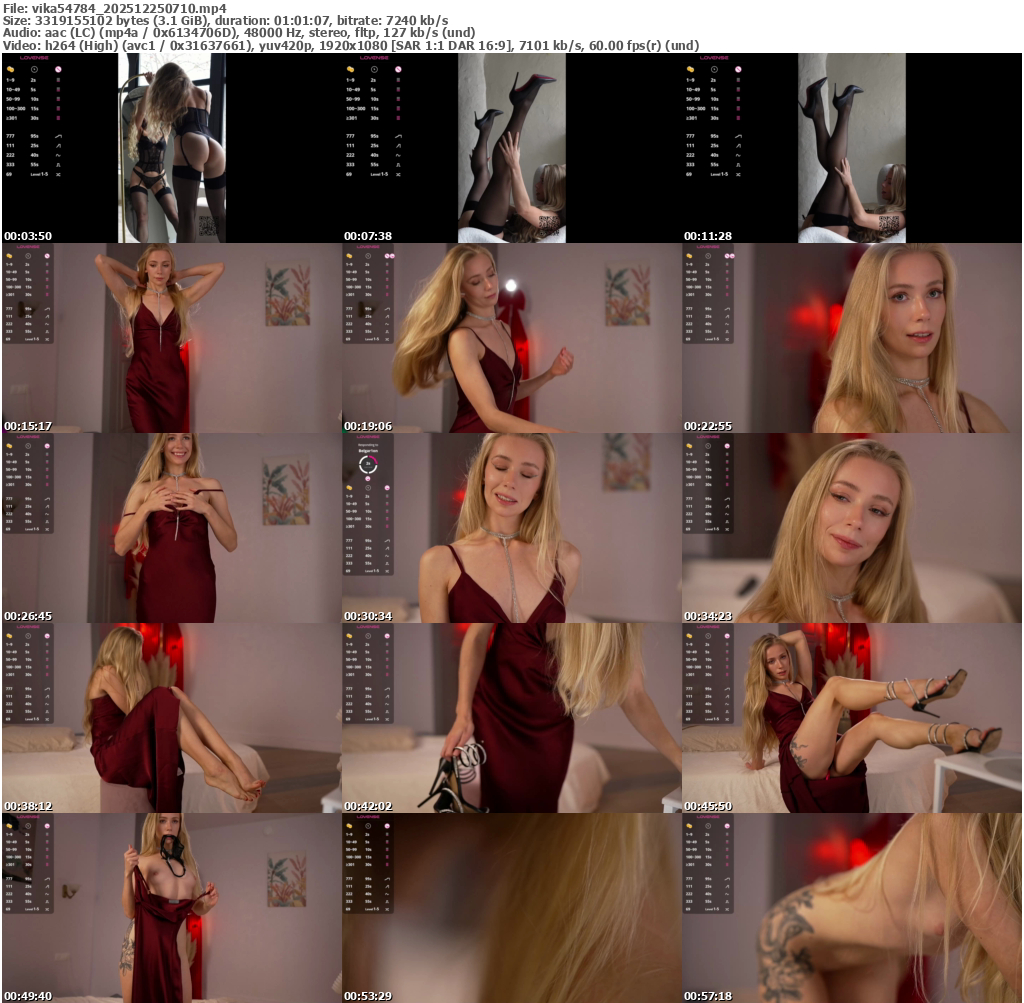Choose the thumbnail frame stamped 00:57:18
Viewport: 1024px width, 1003px height.
[852, 908]
